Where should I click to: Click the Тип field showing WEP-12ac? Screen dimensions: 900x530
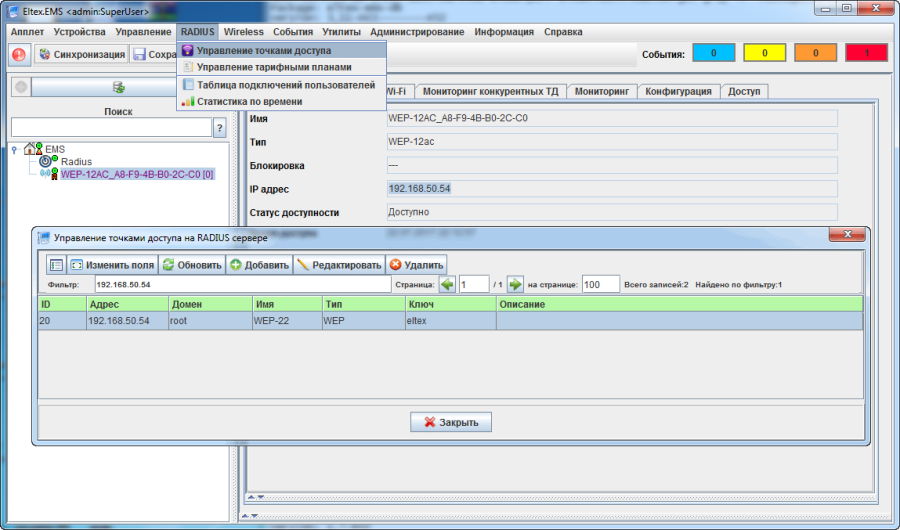pos(612,142)
